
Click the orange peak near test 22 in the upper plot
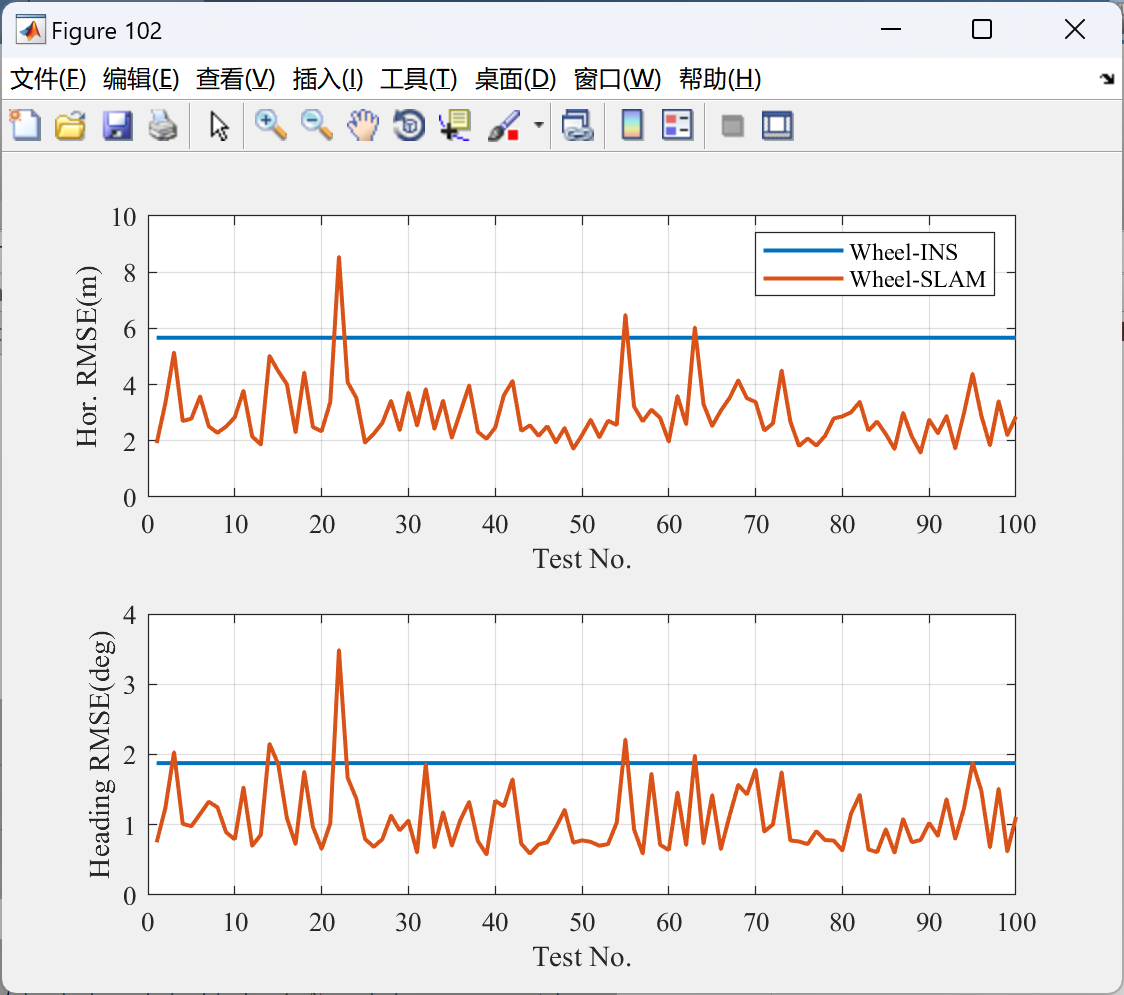click(338, 258)
